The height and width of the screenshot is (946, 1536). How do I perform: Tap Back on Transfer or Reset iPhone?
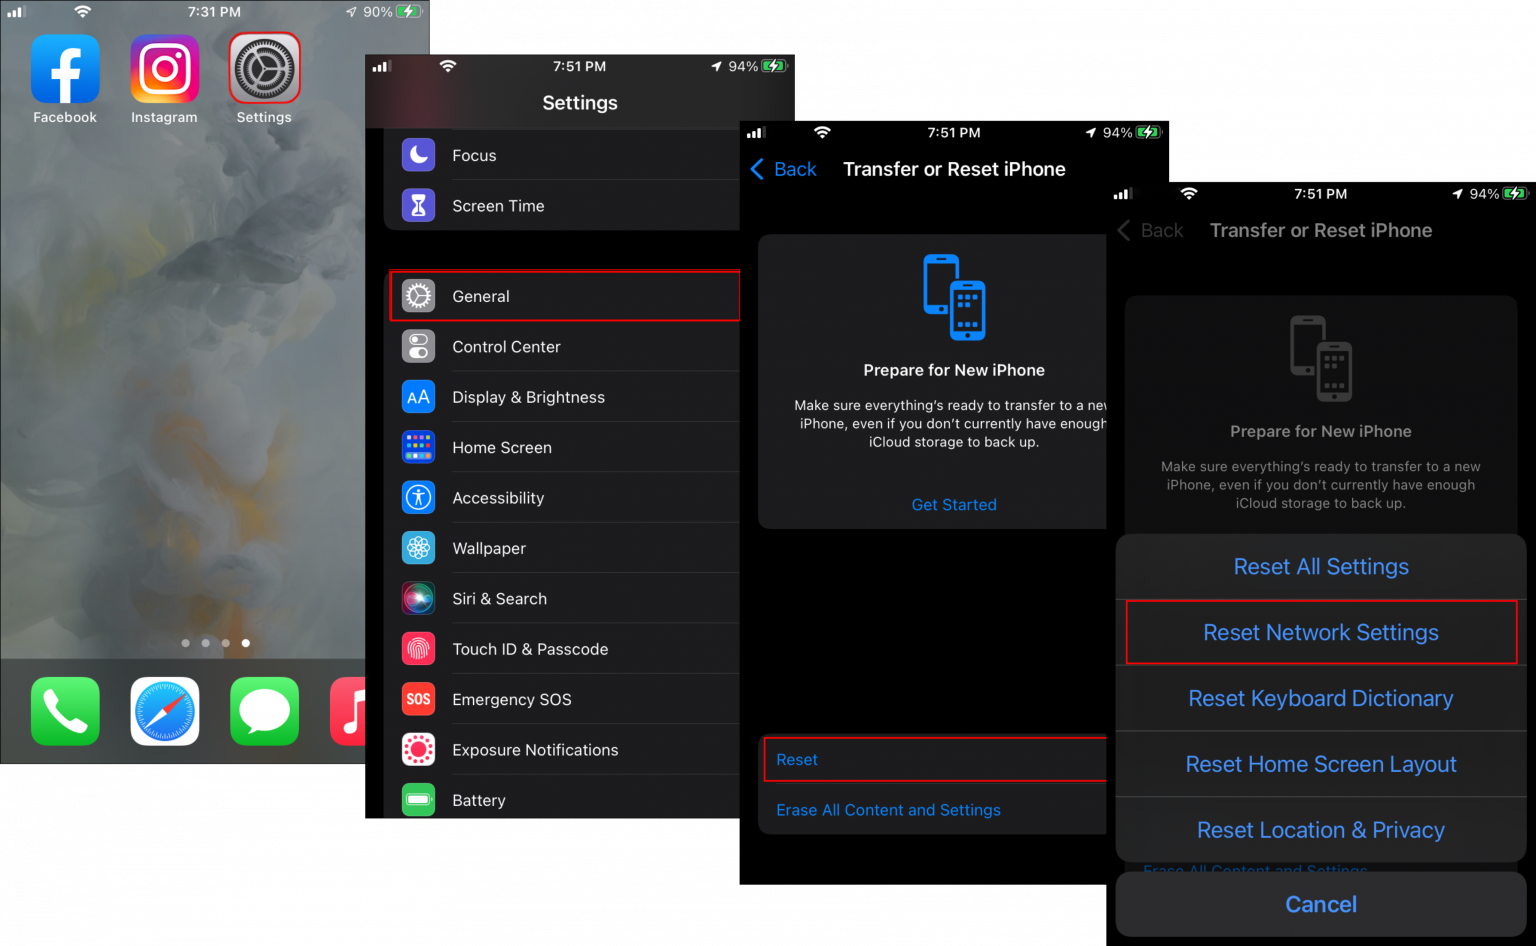784,169
